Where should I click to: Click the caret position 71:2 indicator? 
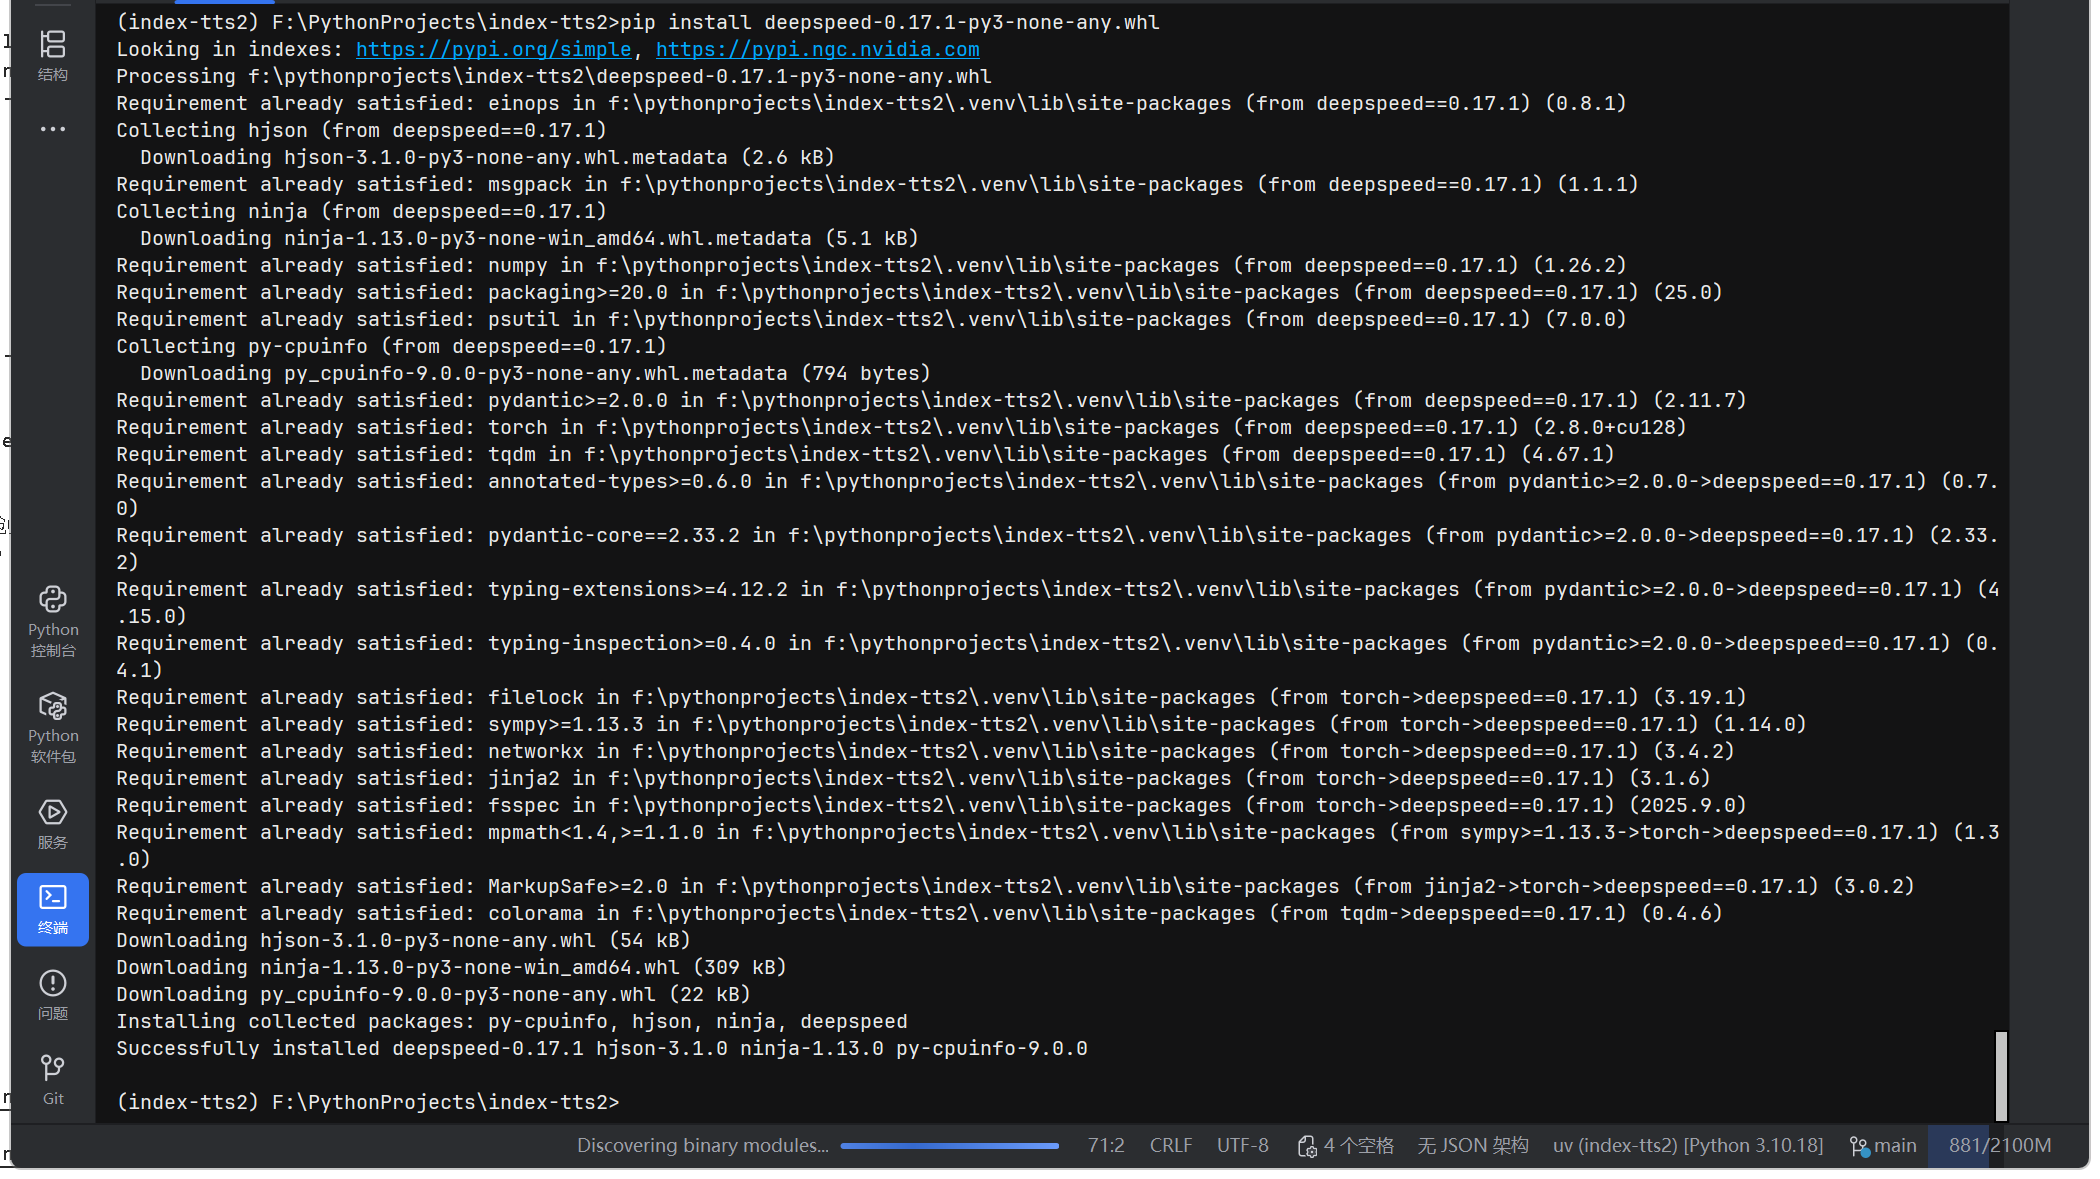tap(1106, 1145)
